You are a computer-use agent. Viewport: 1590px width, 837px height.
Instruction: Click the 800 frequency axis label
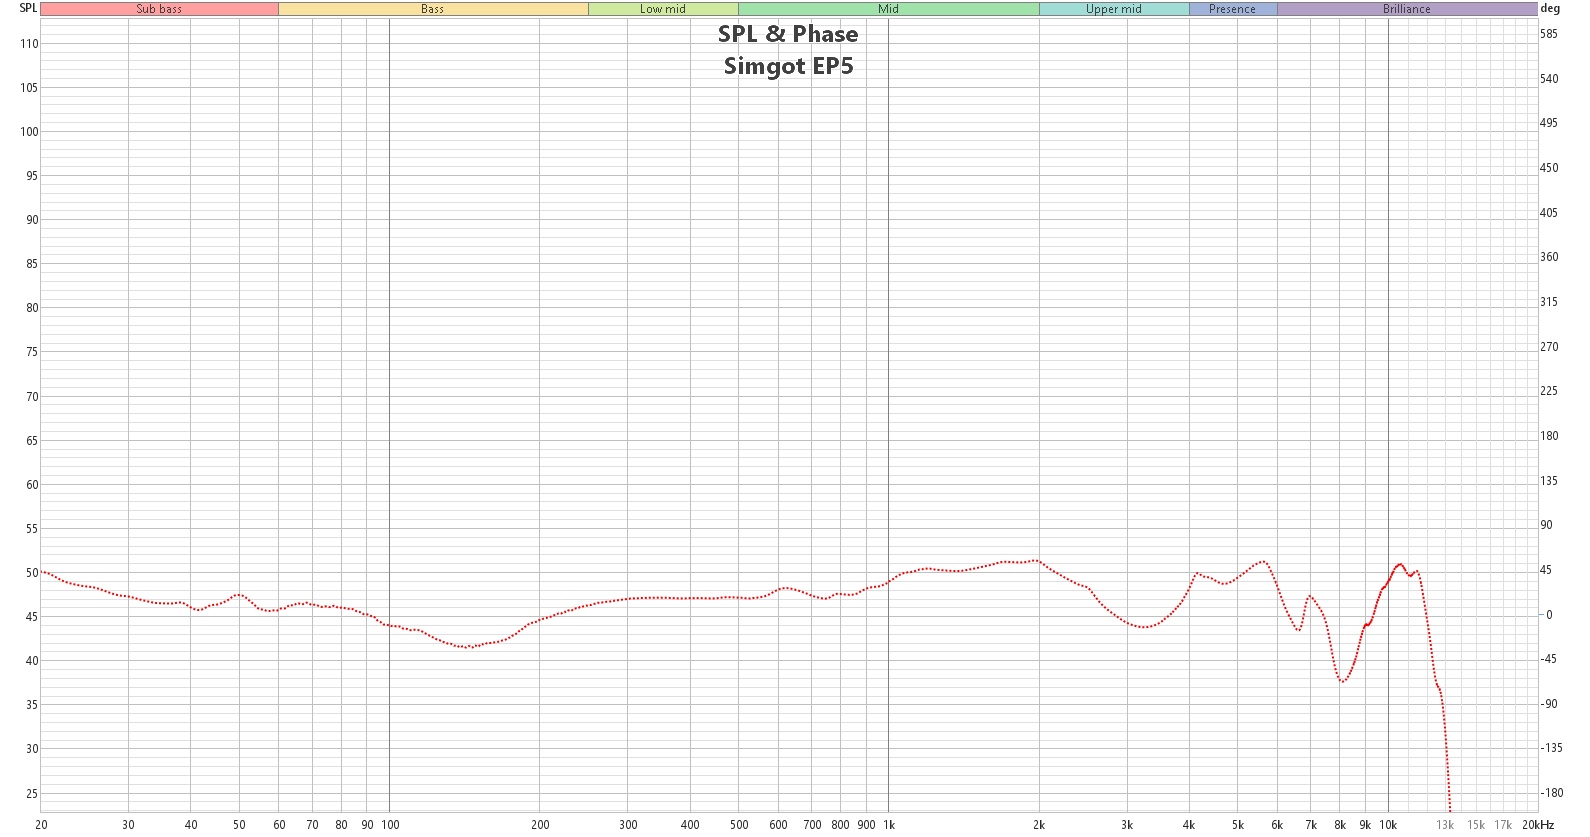point(840,825)
